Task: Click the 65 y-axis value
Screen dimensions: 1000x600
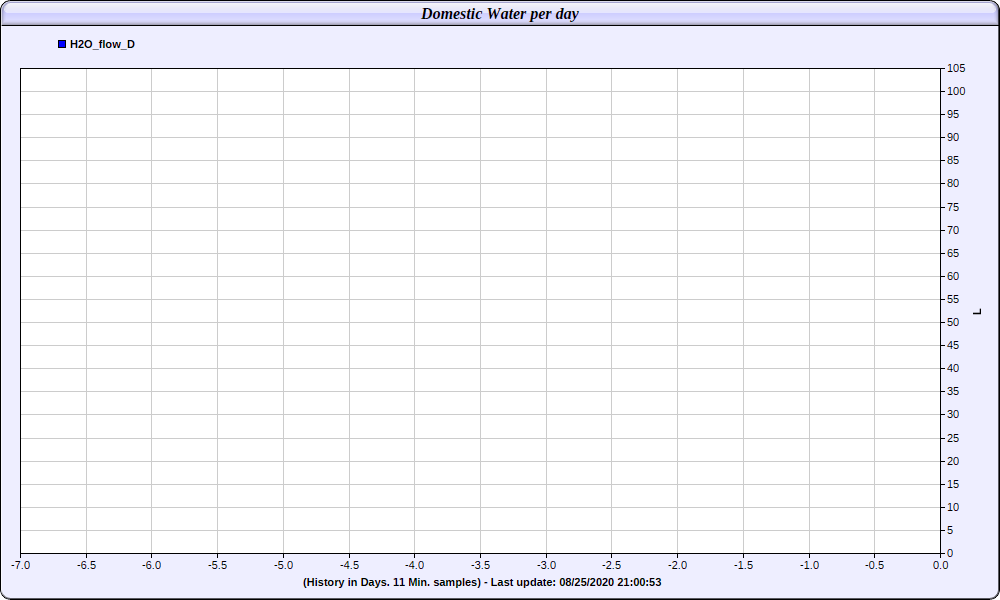Action: 953,253
